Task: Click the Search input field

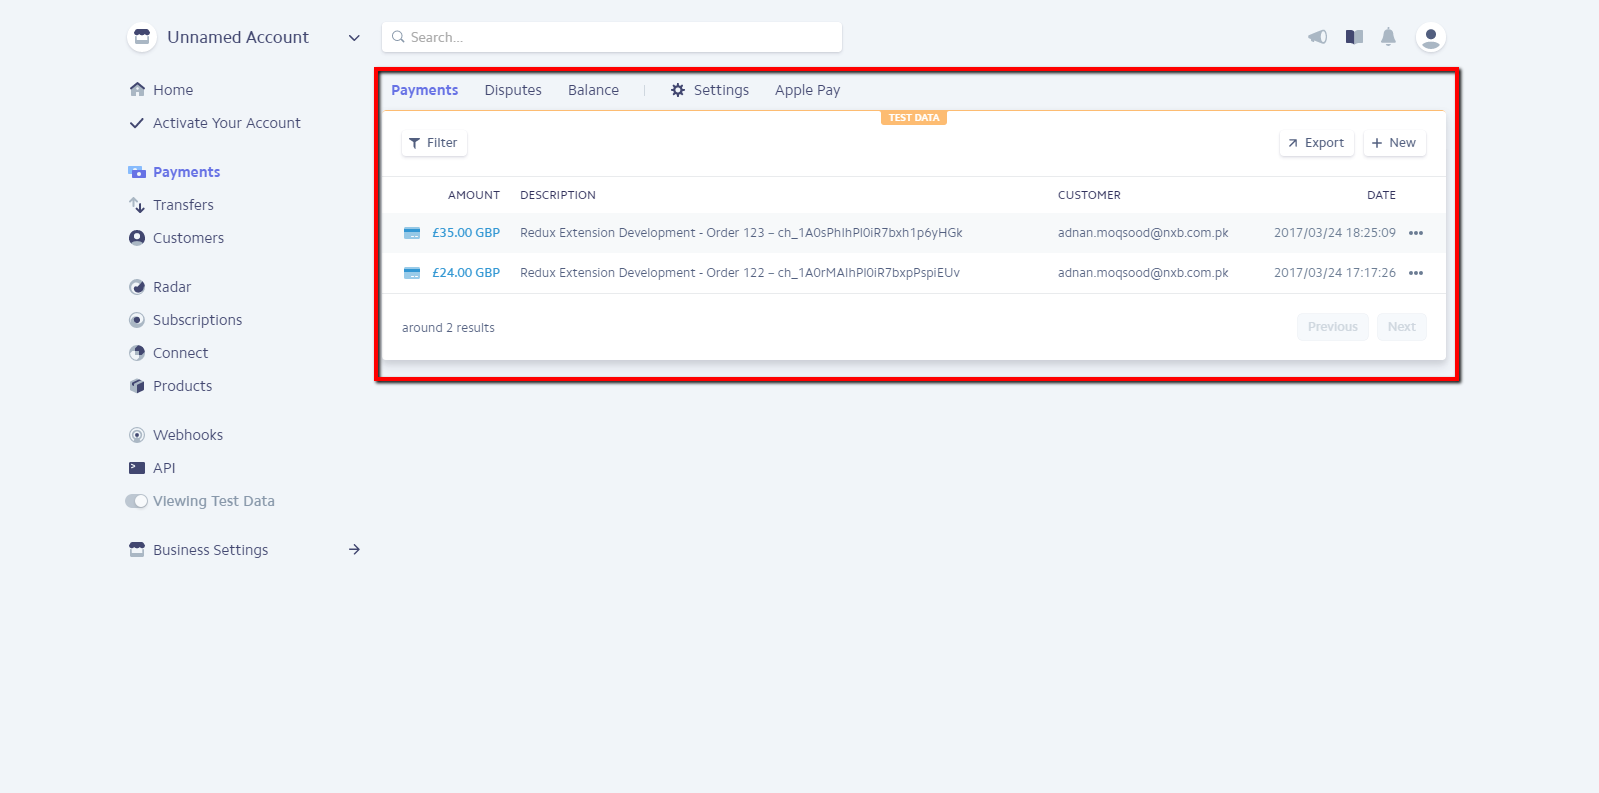Action: coord(612,37)
